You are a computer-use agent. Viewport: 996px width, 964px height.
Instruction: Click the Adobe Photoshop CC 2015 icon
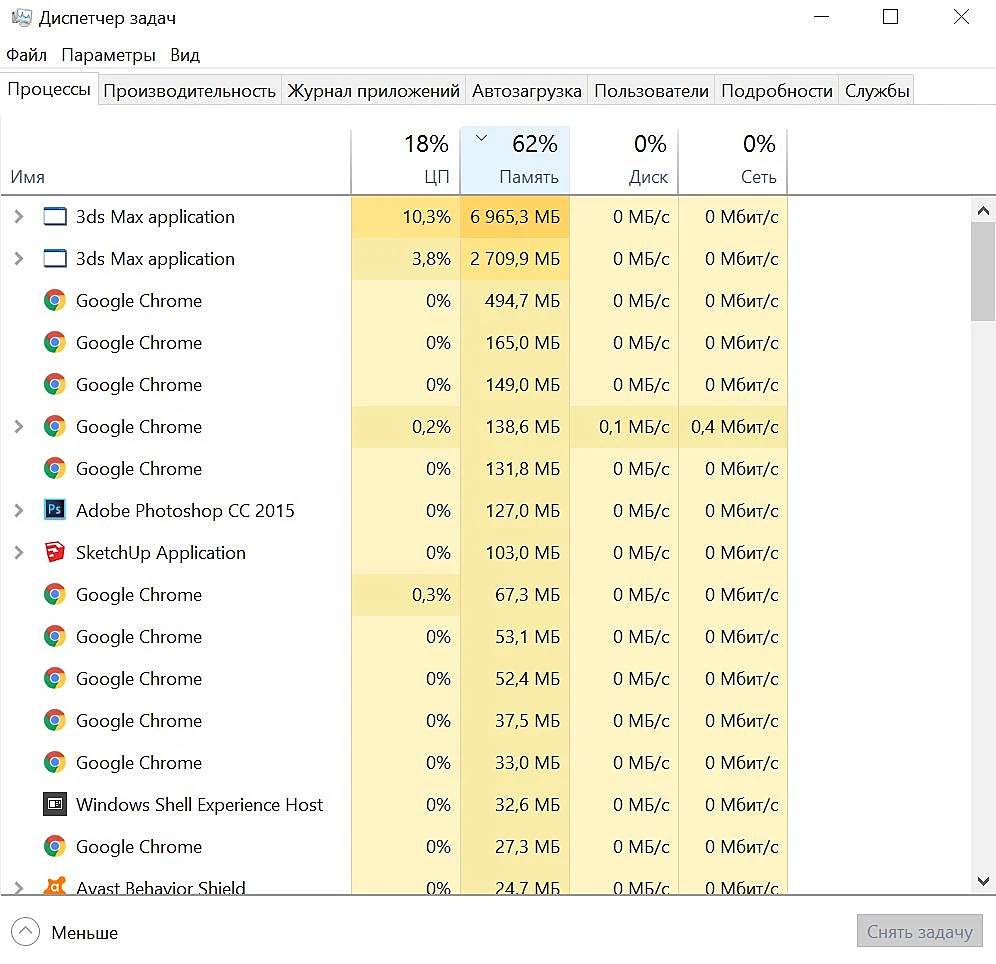click(x=55, y=509)
